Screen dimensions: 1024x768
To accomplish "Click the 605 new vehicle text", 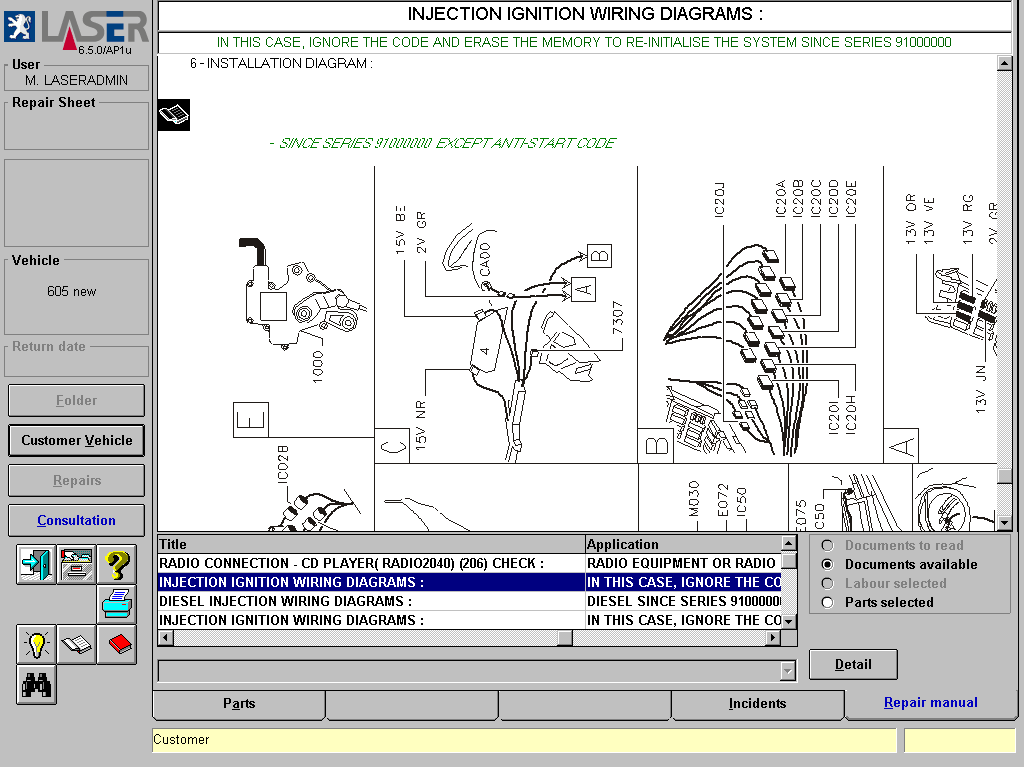I will point(72,291).
